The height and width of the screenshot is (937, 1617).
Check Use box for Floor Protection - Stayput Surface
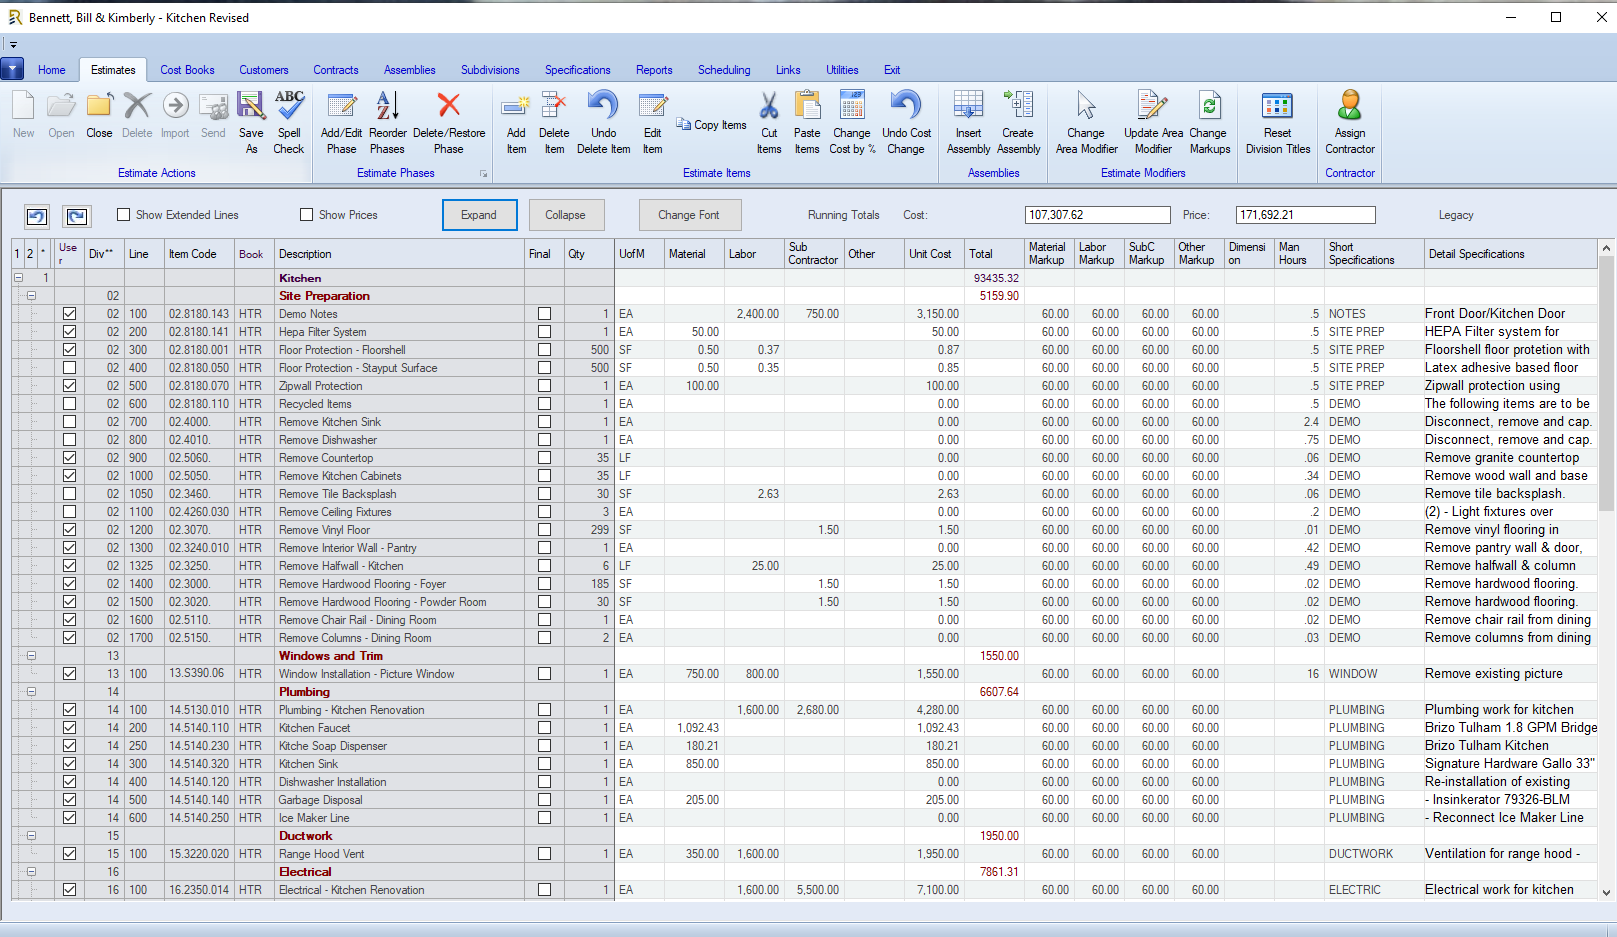[x=69, y=368]
